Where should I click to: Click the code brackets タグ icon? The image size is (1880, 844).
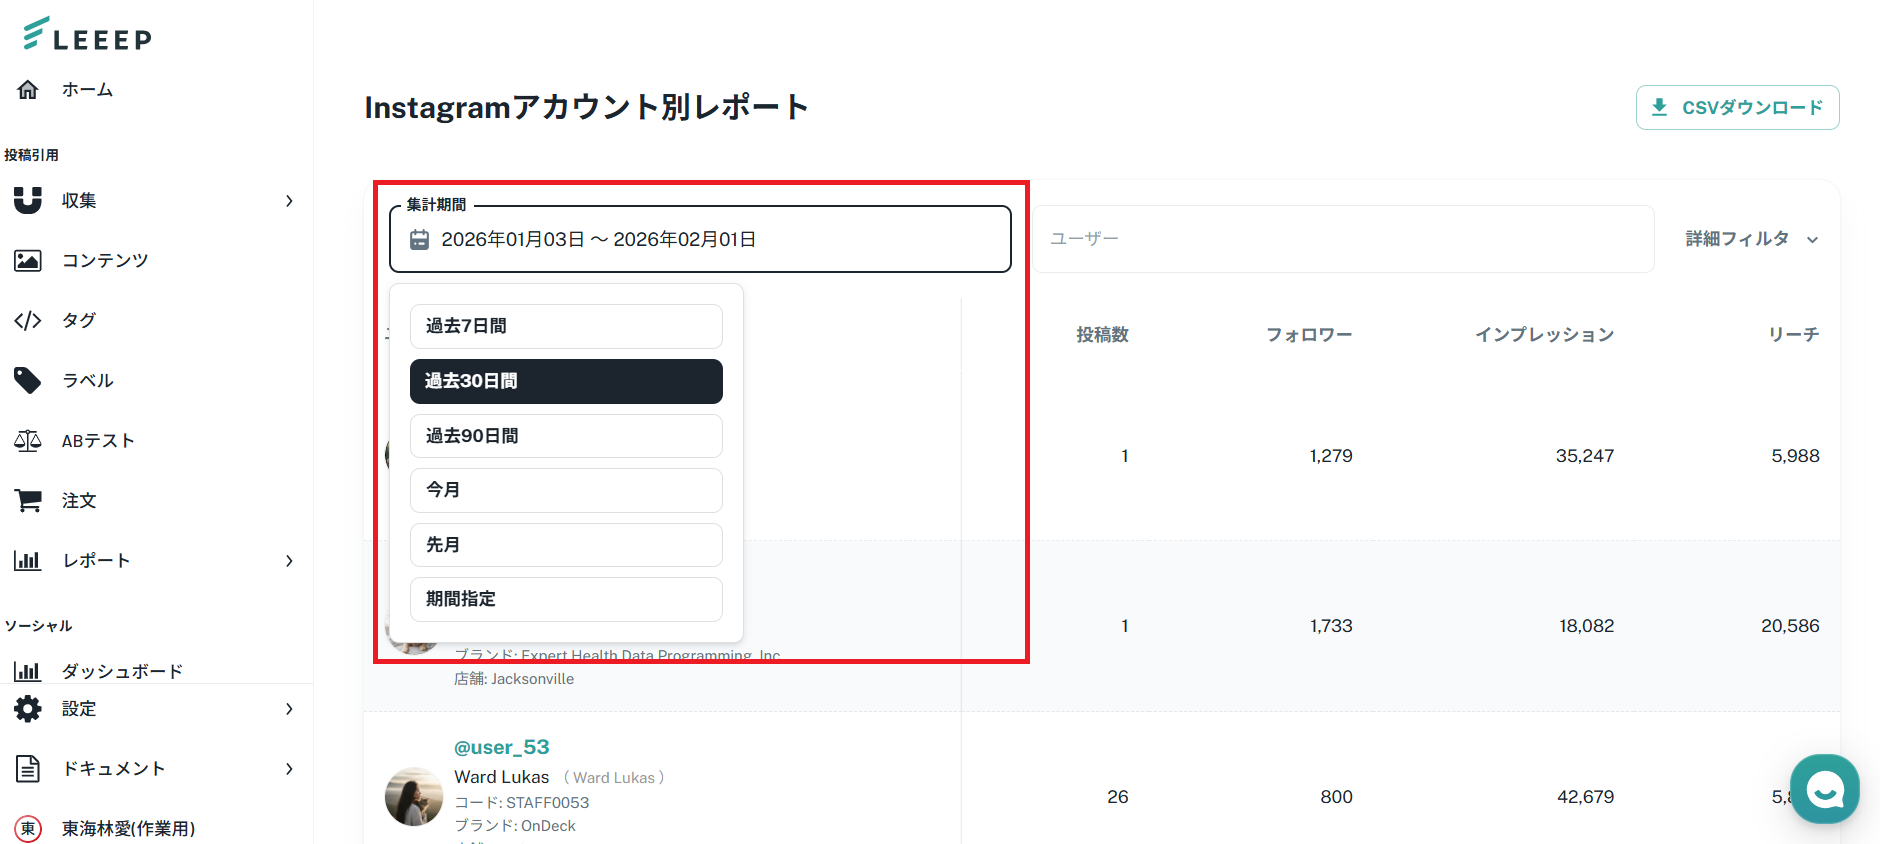pyautogui.click(x=28, y=321)
